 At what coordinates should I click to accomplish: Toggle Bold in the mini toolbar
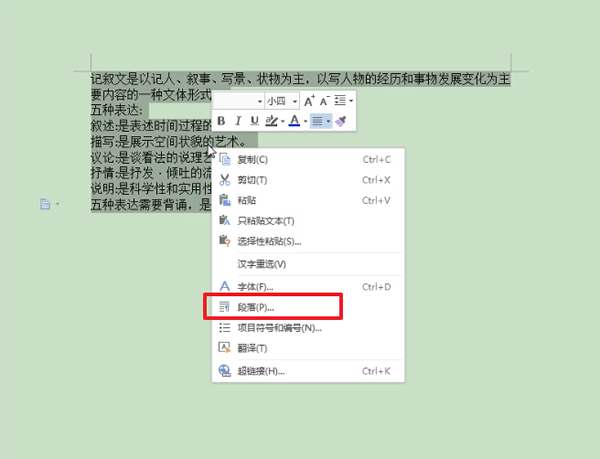point(221,121)
